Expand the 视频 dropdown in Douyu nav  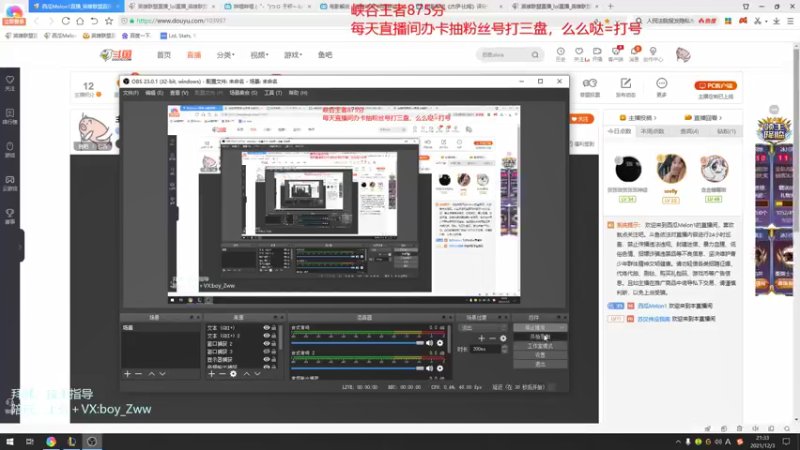(259, 55)
